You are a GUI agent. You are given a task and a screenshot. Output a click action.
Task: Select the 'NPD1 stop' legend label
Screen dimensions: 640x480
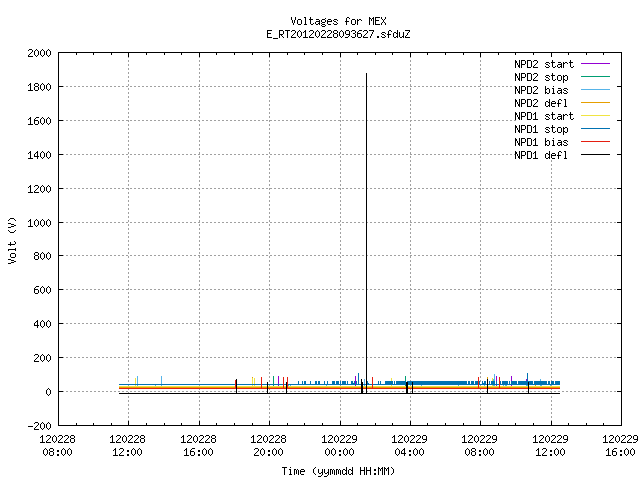click(x=541, y=129)
